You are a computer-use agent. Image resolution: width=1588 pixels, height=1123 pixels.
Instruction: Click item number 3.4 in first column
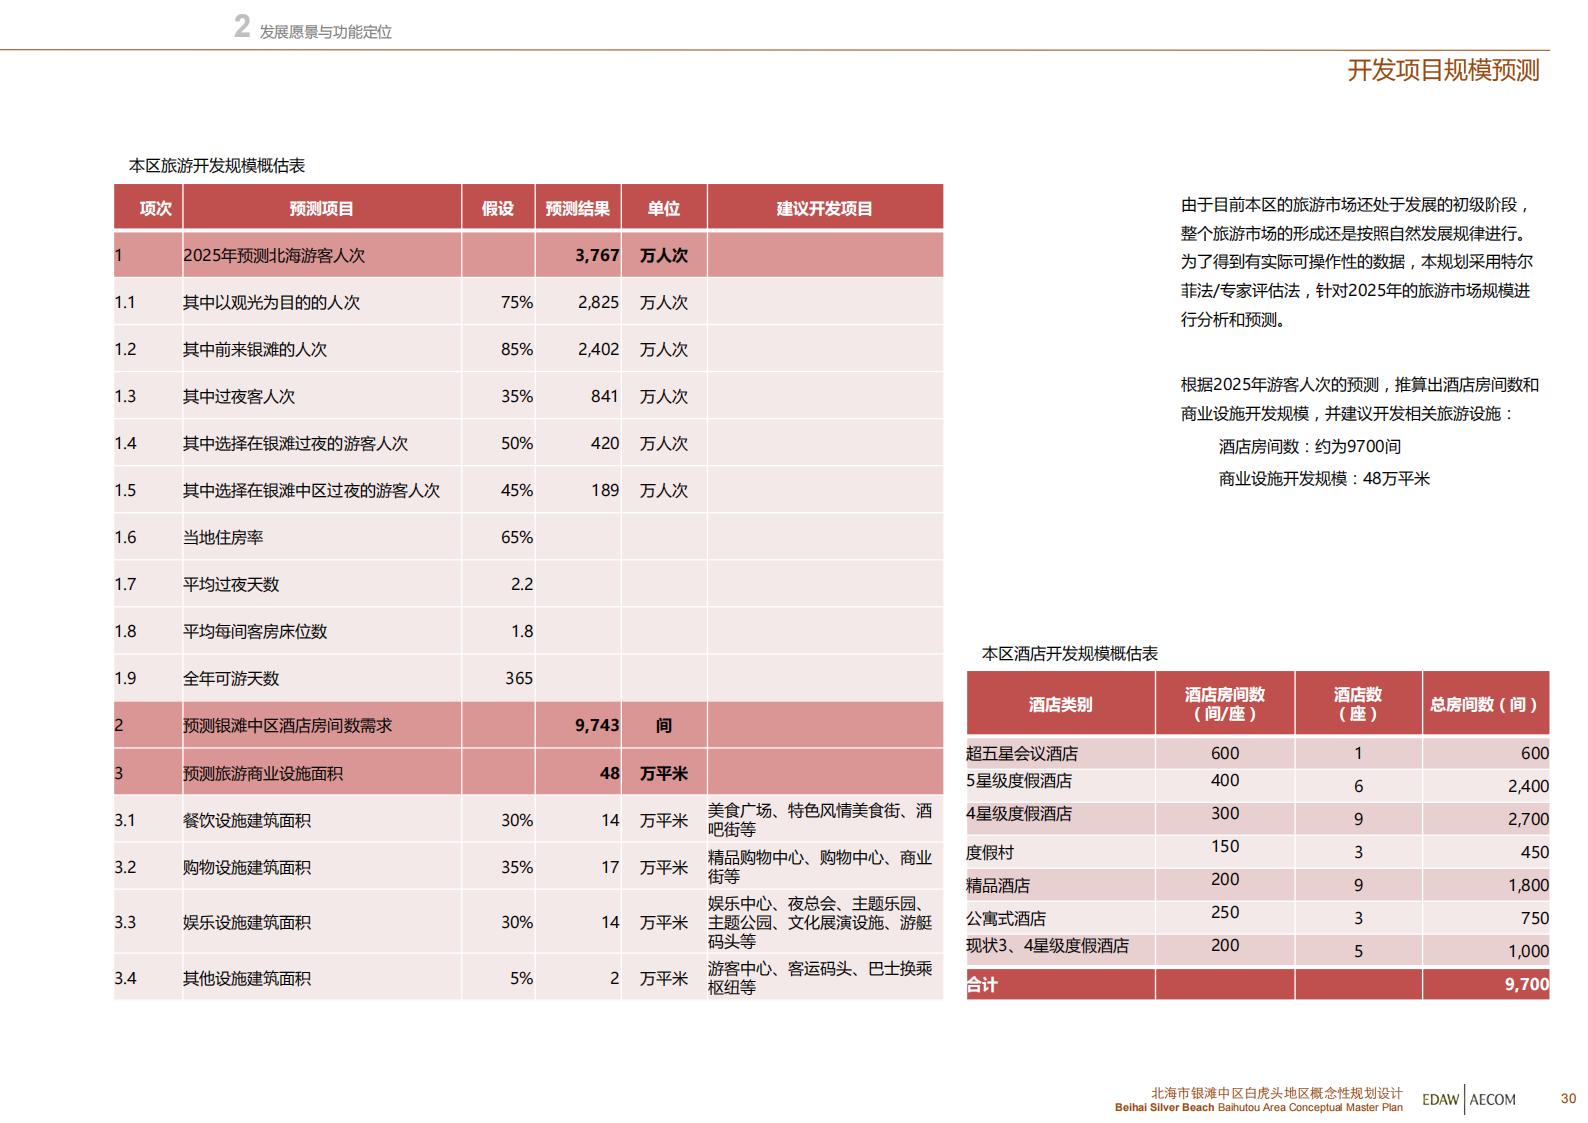coord(125,978)
